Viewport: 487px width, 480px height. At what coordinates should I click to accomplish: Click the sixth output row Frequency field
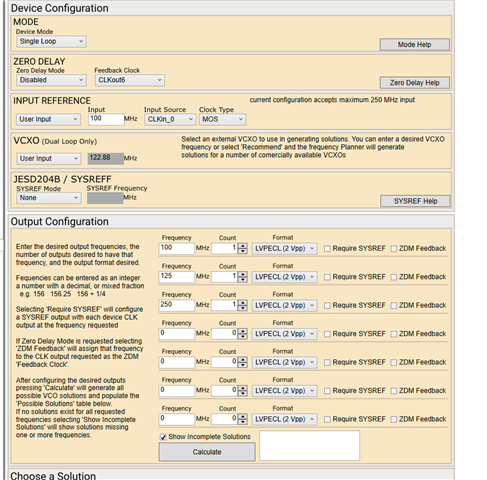177,391
